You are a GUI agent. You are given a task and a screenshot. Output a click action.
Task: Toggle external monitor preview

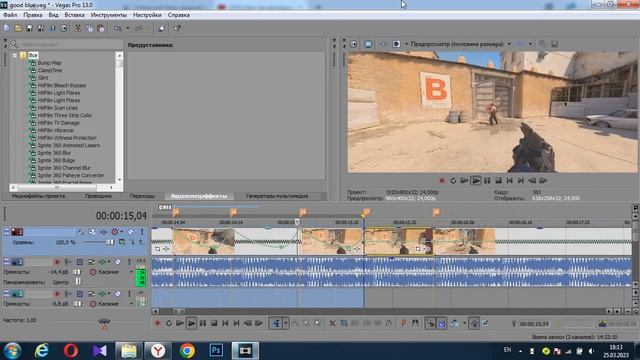(368, 44)
